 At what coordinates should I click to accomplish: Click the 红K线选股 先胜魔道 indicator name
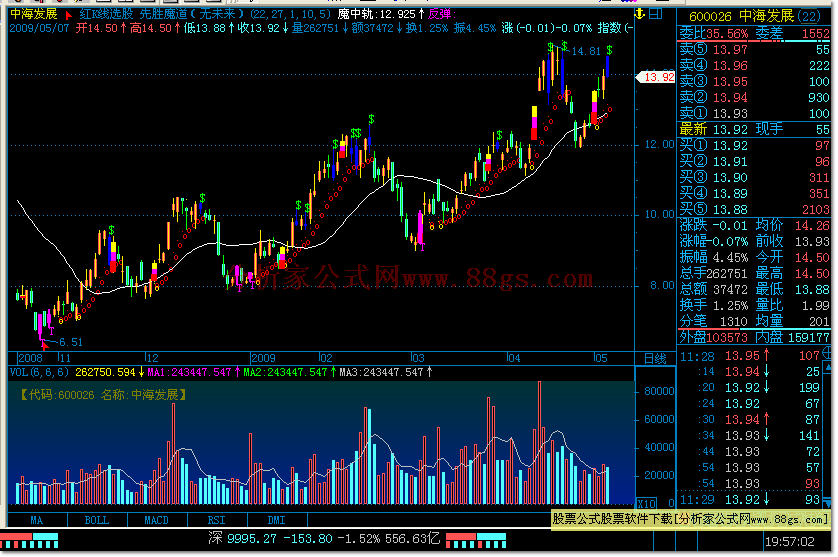pos(161,14)
